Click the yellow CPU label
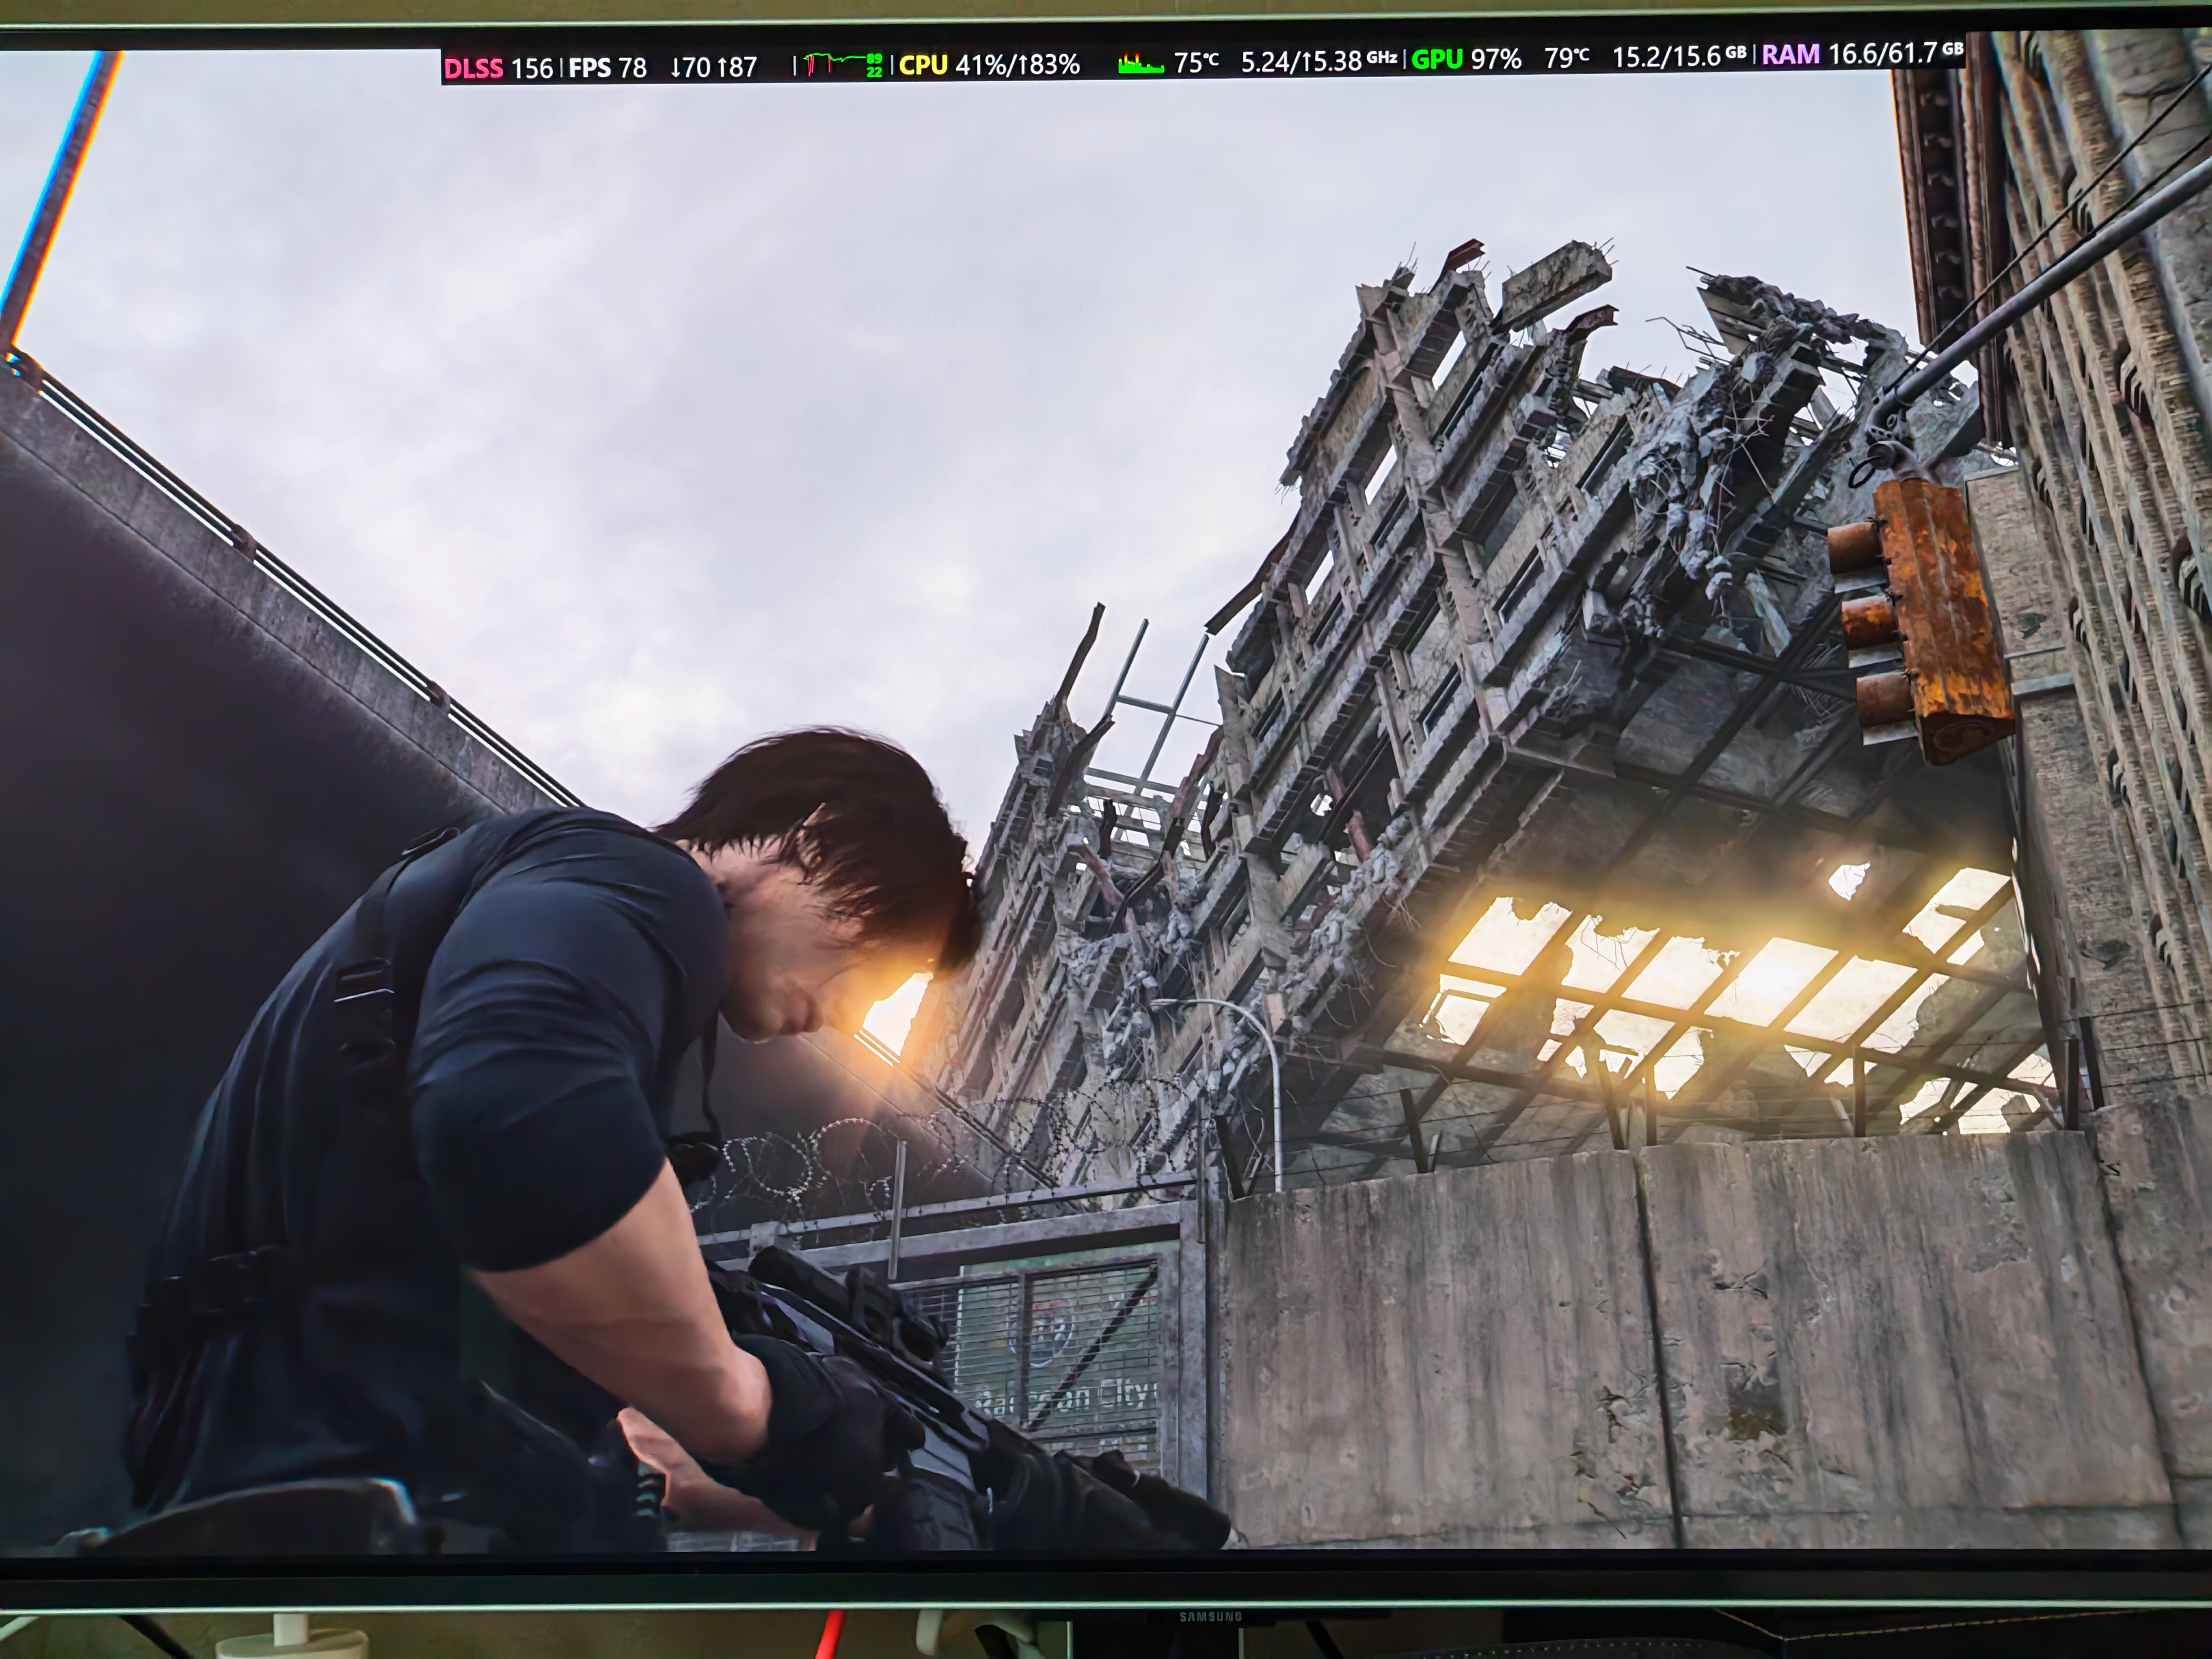Screen dimensions: 2212x1659 pyautogui.click(x=923, y=65)
